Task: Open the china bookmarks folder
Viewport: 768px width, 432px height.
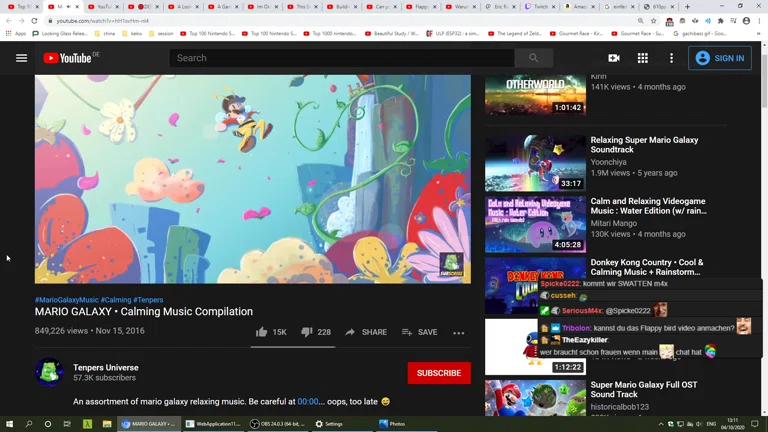Action: [x=105, y=33]
